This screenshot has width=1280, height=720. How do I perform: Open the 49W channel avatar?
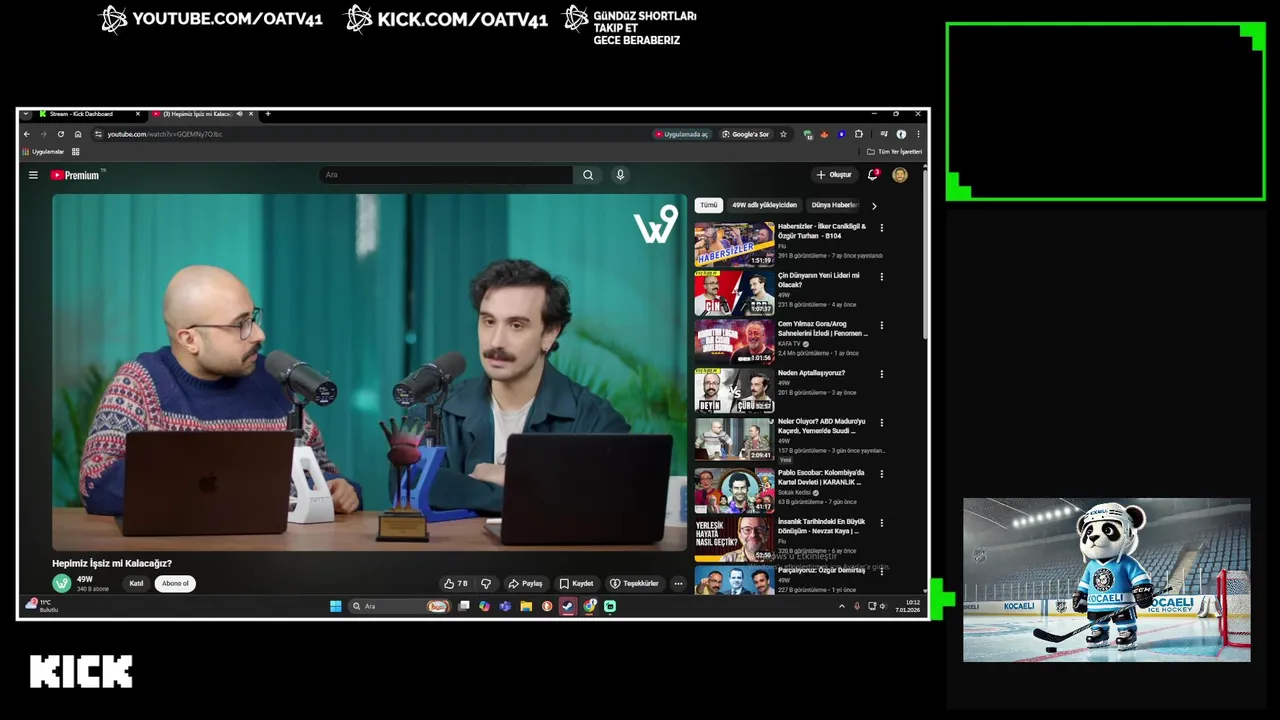point(62,582)
